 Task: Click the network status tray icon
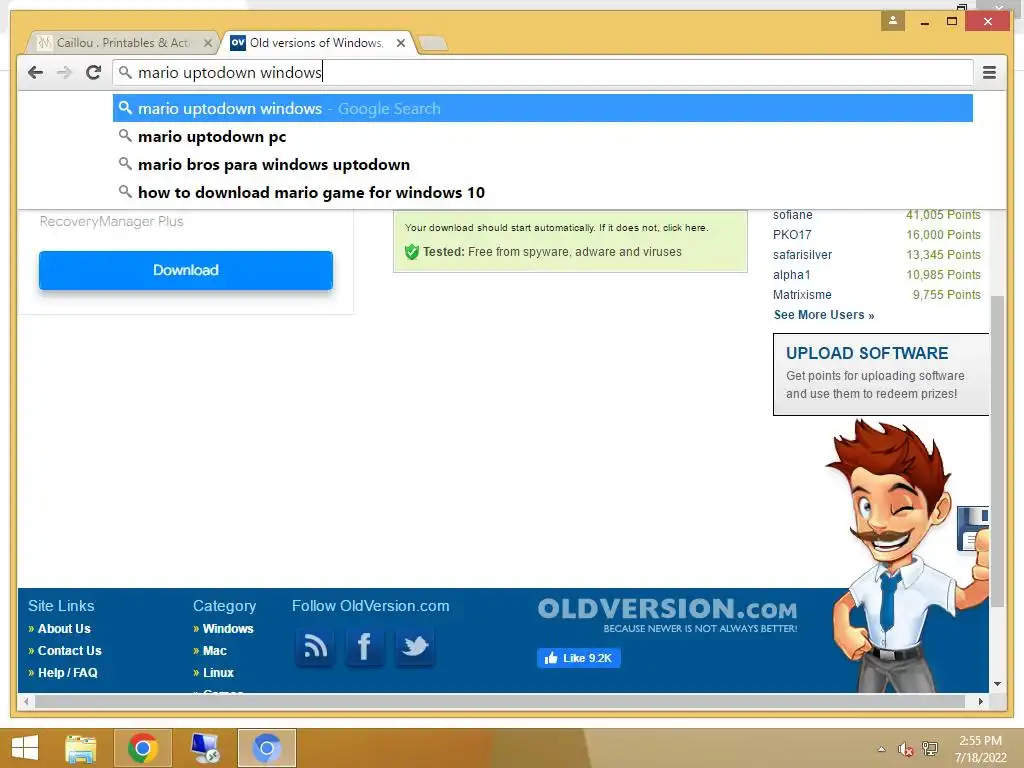pyautogui.click(x=930, y=749)
